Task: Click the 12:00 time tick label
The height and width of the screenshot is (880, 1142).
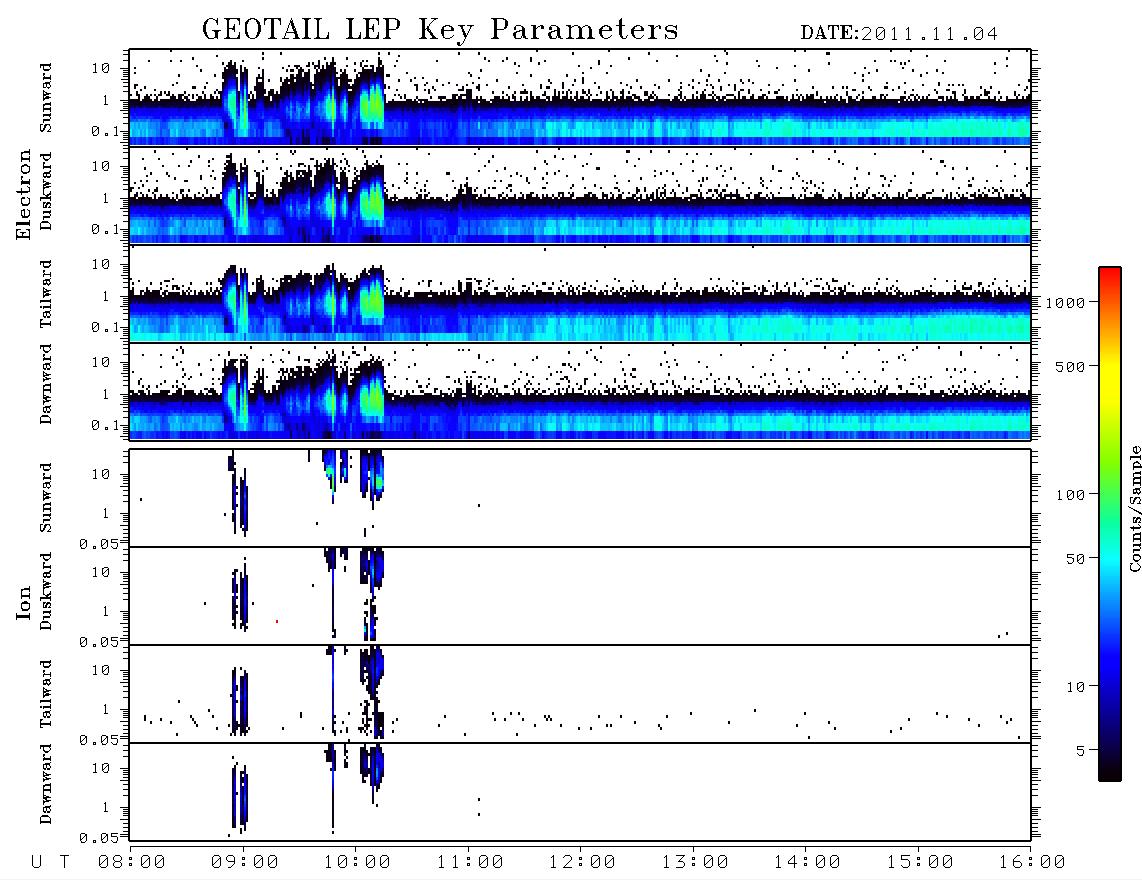Action: tap(582, 863)
